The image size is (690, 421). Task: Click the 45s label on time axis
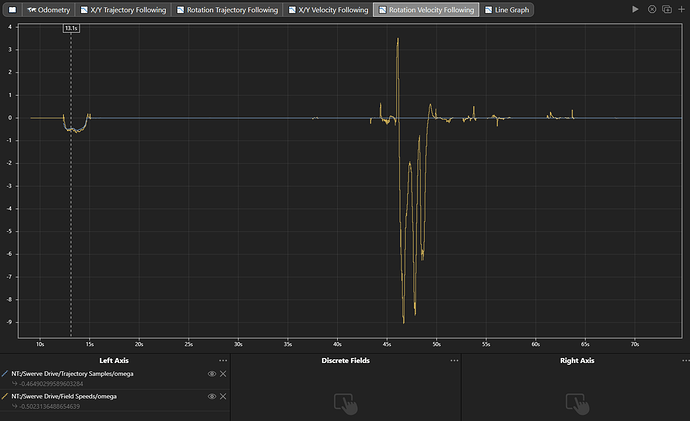pyautogui.click(x=387, y=344)
